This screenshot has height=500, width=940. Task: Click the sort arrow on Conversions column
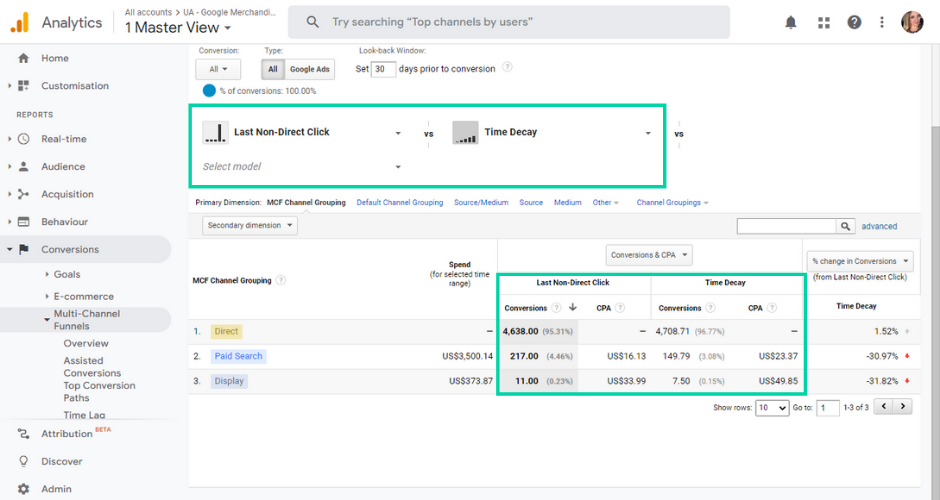click(573, 307)
